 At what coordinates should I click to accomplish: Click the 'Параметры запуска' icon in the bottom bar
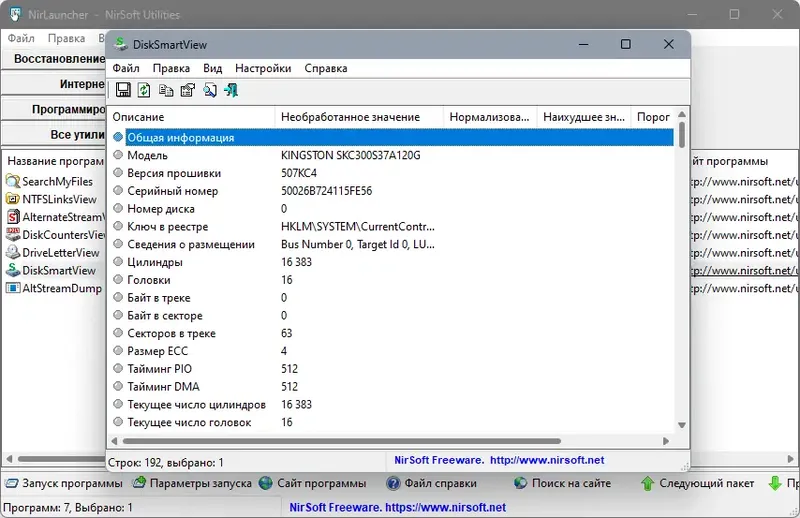pos(139,482)
